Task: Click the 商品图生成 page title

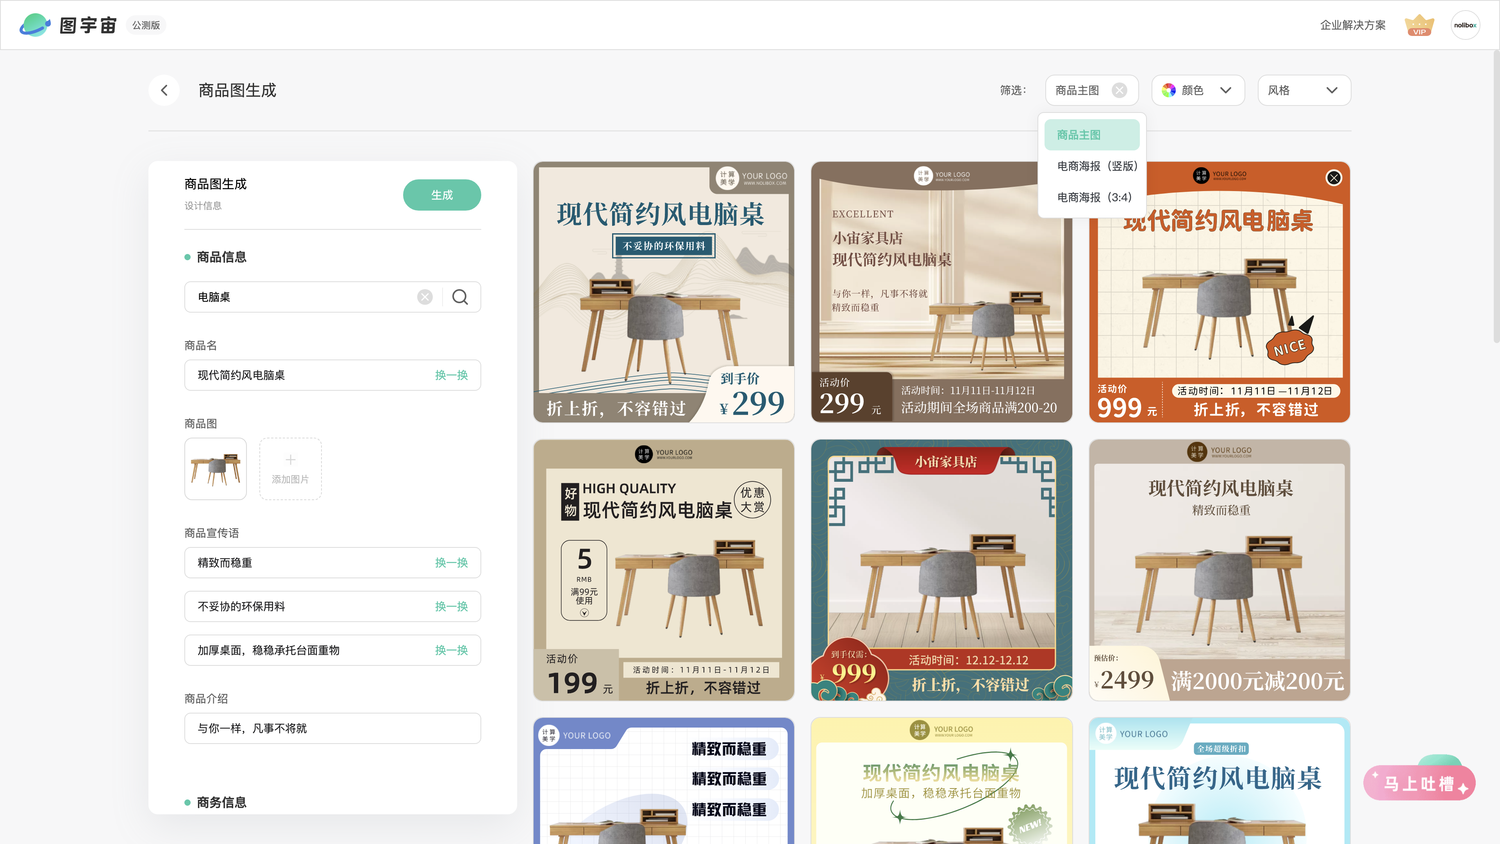Action: [x=237, y=90]
